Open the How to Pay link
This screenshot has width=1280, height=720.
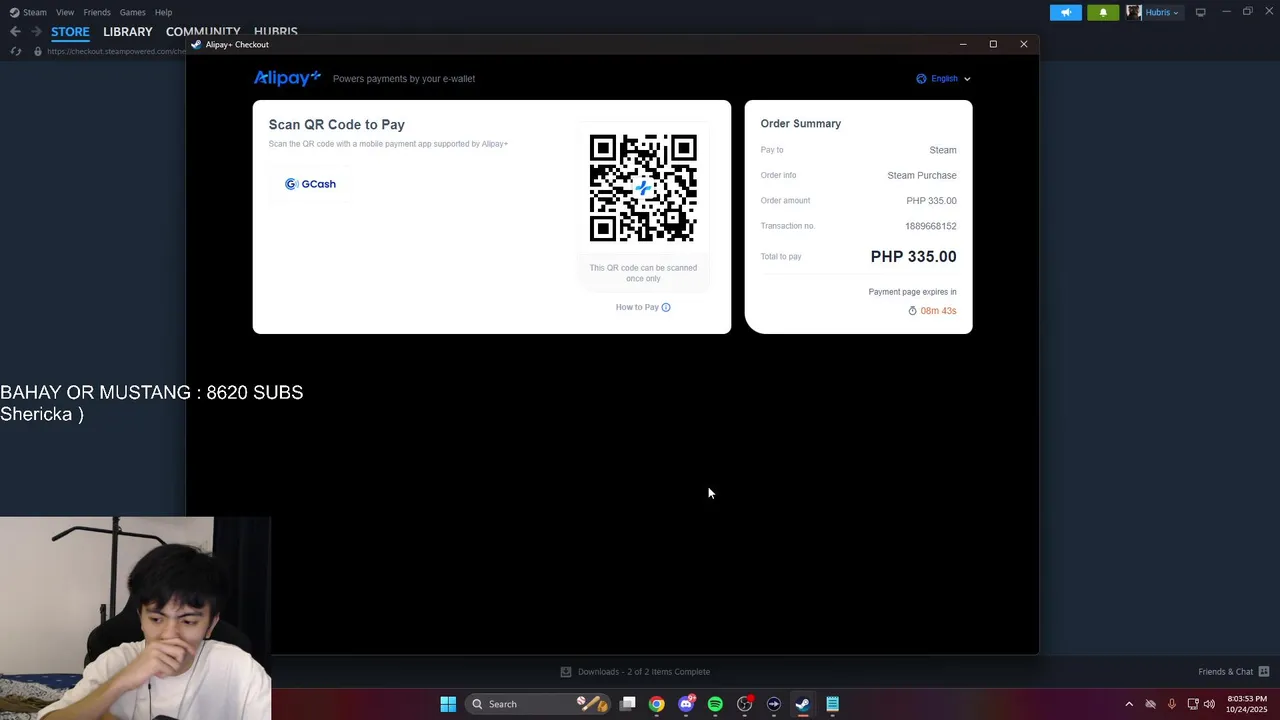click(637, 307)
